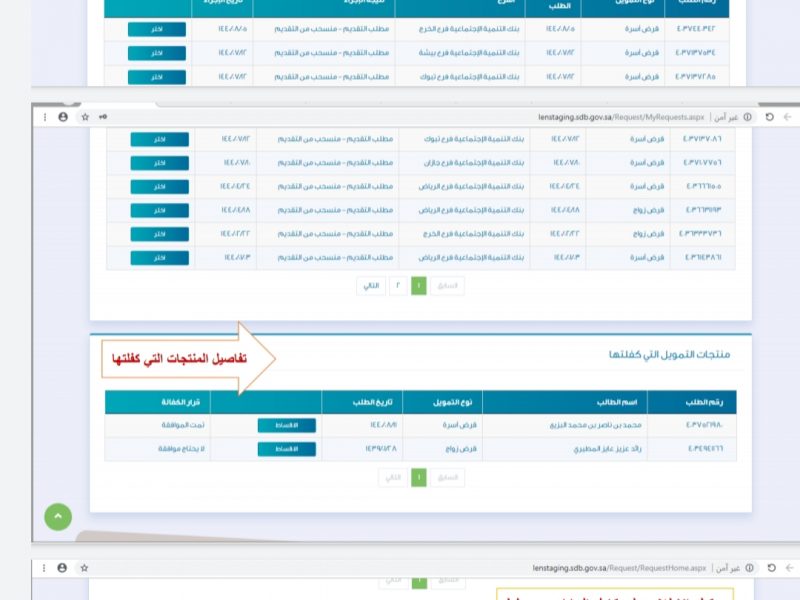Click قرض أسرة in the محمد بن ناصر row
This screenshot has width=800, height=600.
point(459,425)
